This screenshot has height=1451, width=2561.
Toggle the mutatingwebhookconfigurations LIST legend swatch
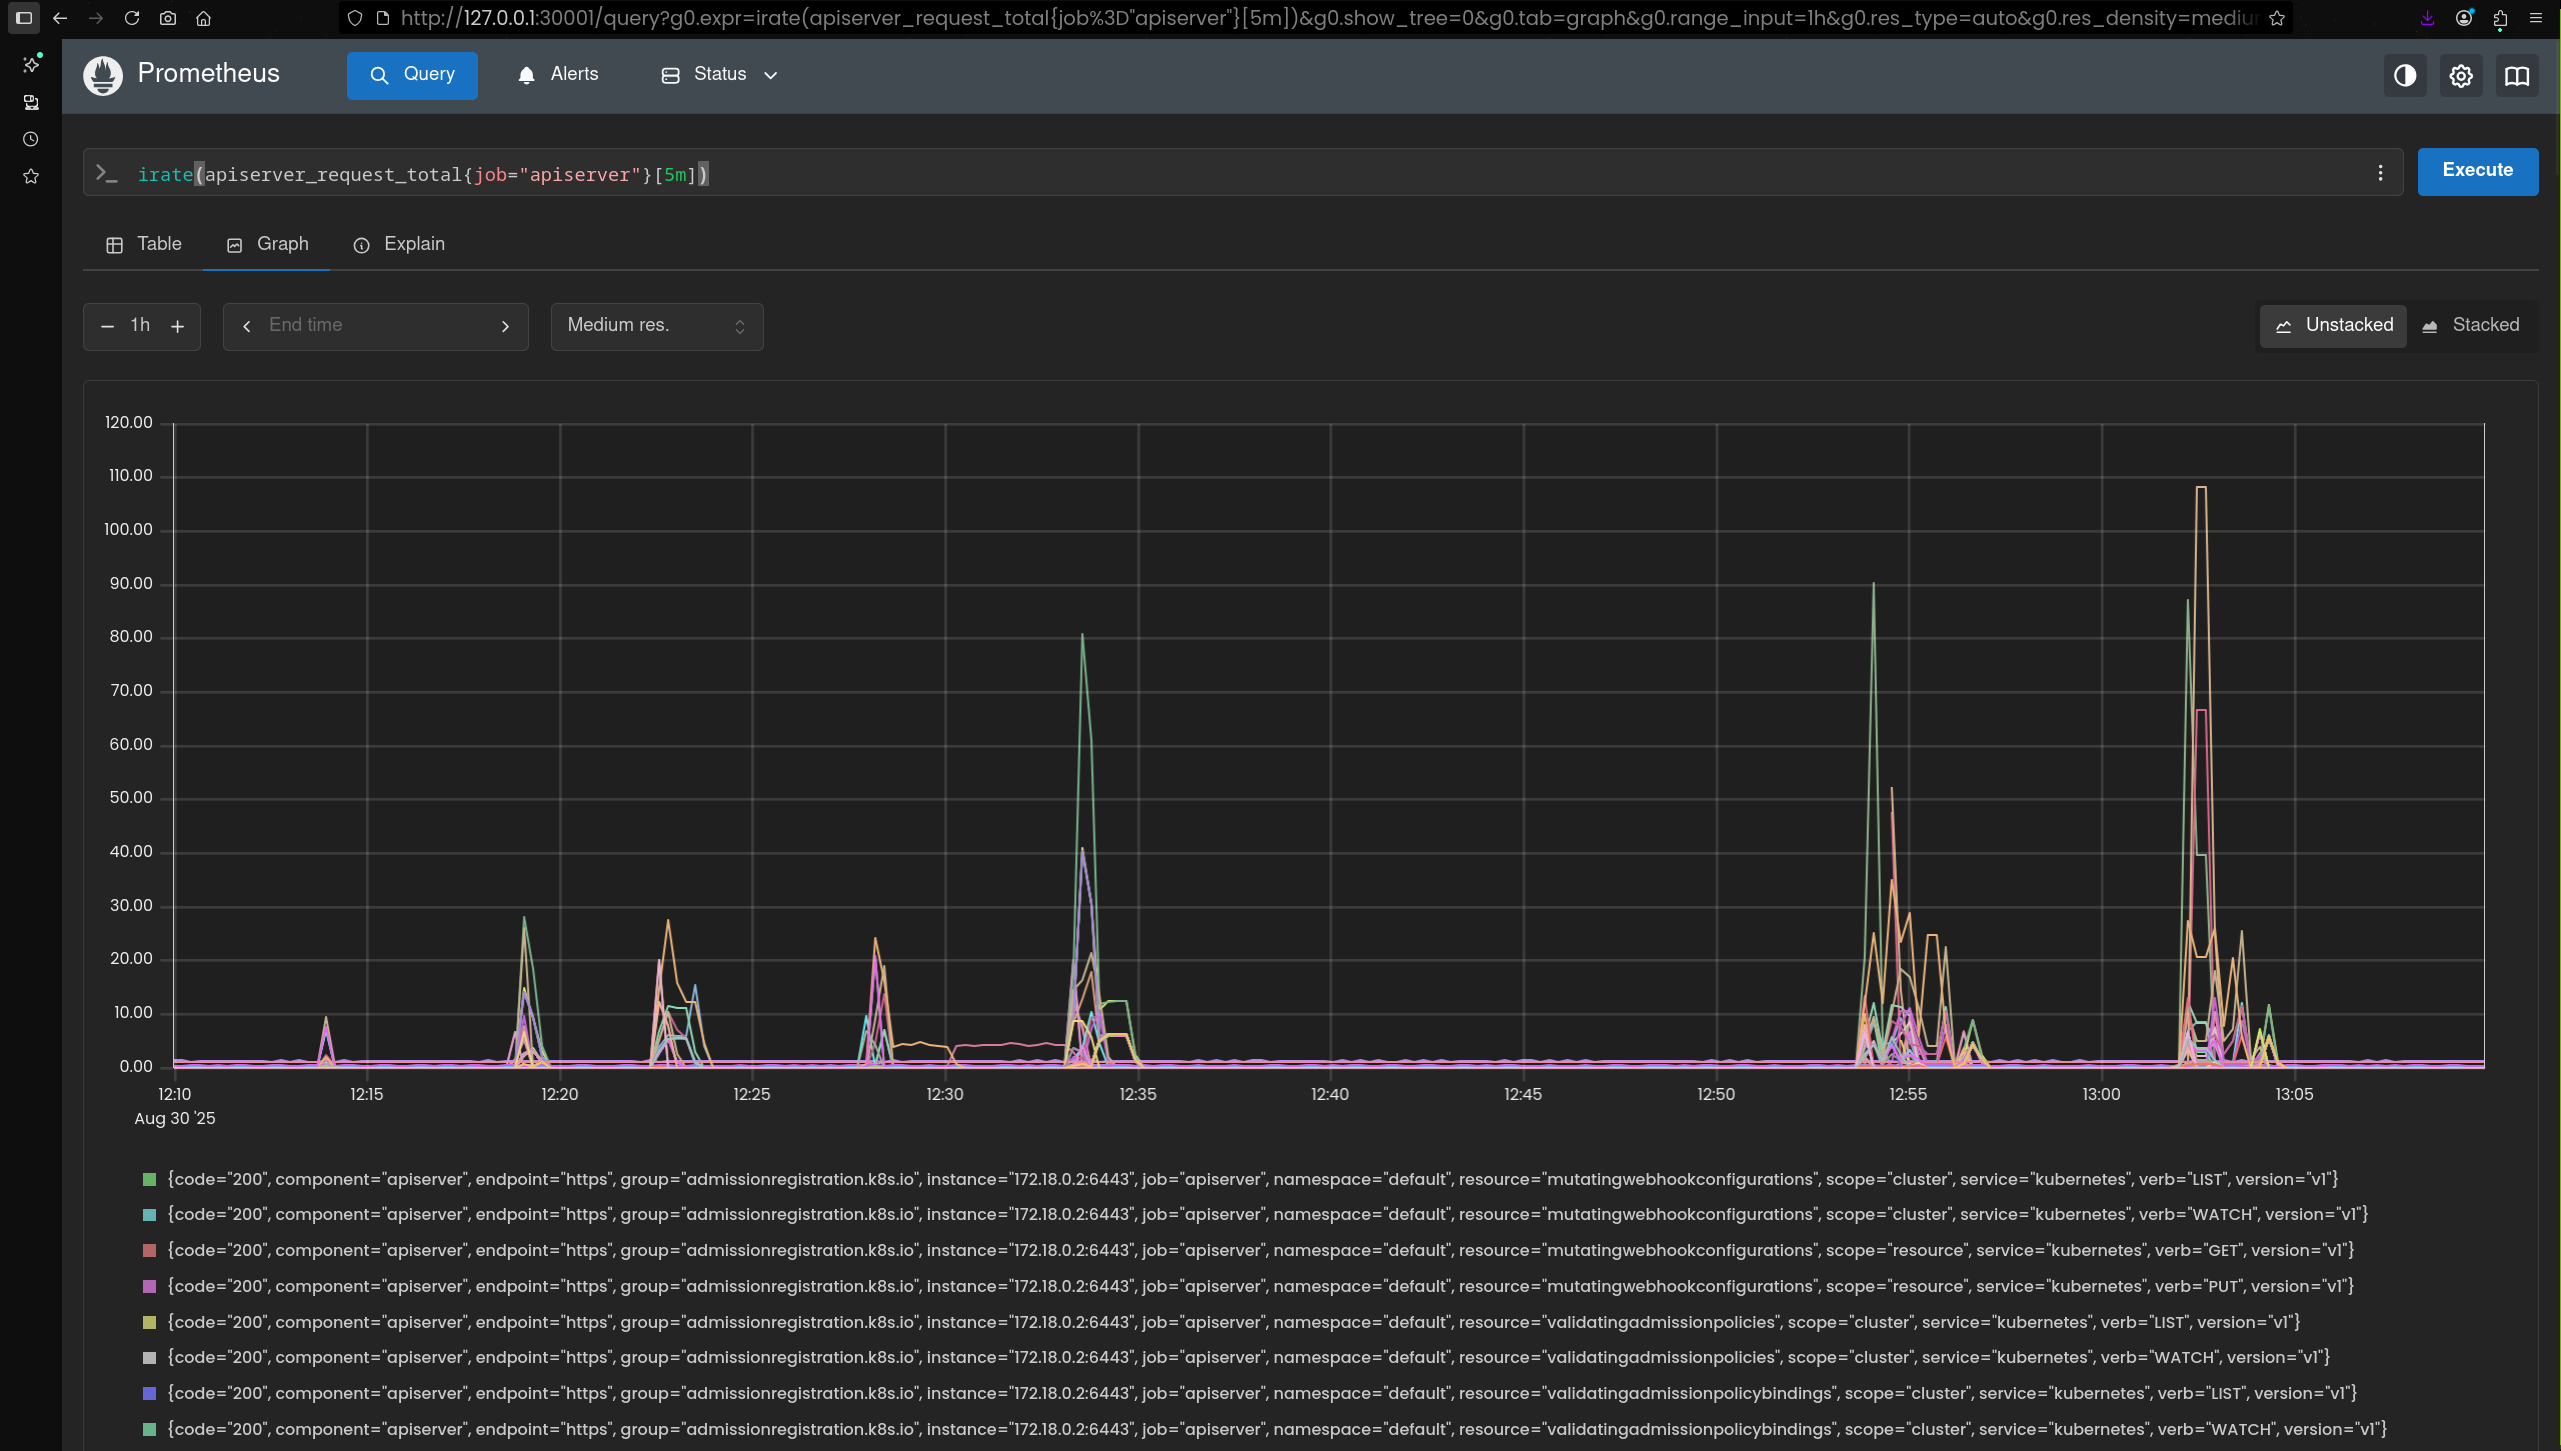coord(150,1180)
